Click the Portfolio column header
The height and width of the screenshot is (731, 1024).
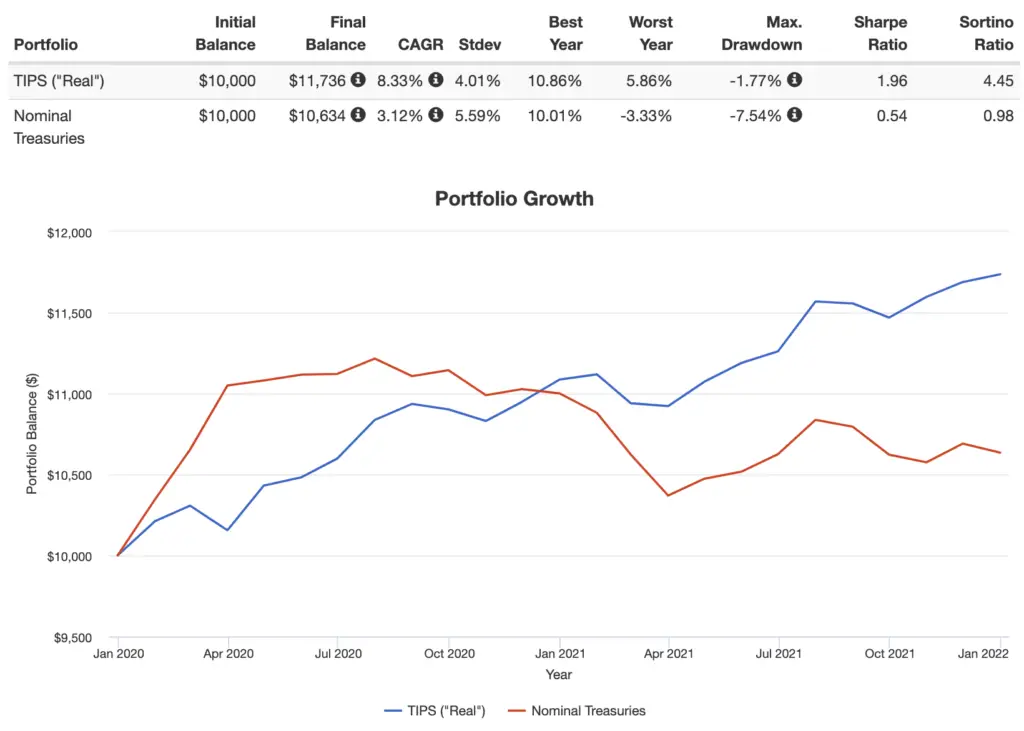point(46,44)
